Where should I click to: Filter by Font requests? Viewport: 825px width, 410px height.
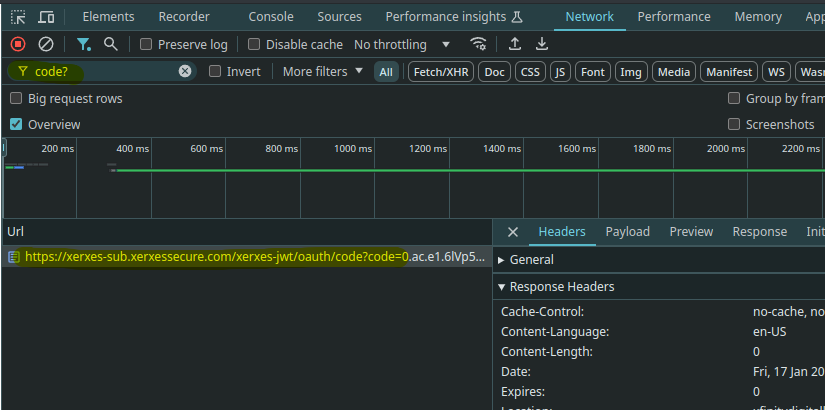(x=593, y=72)
